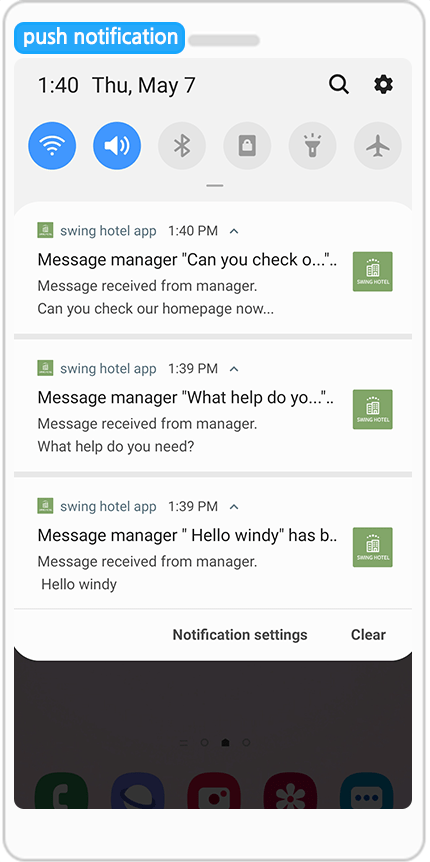
Task: Toggle the sound mode quick setting
Action: click(117, 146)
